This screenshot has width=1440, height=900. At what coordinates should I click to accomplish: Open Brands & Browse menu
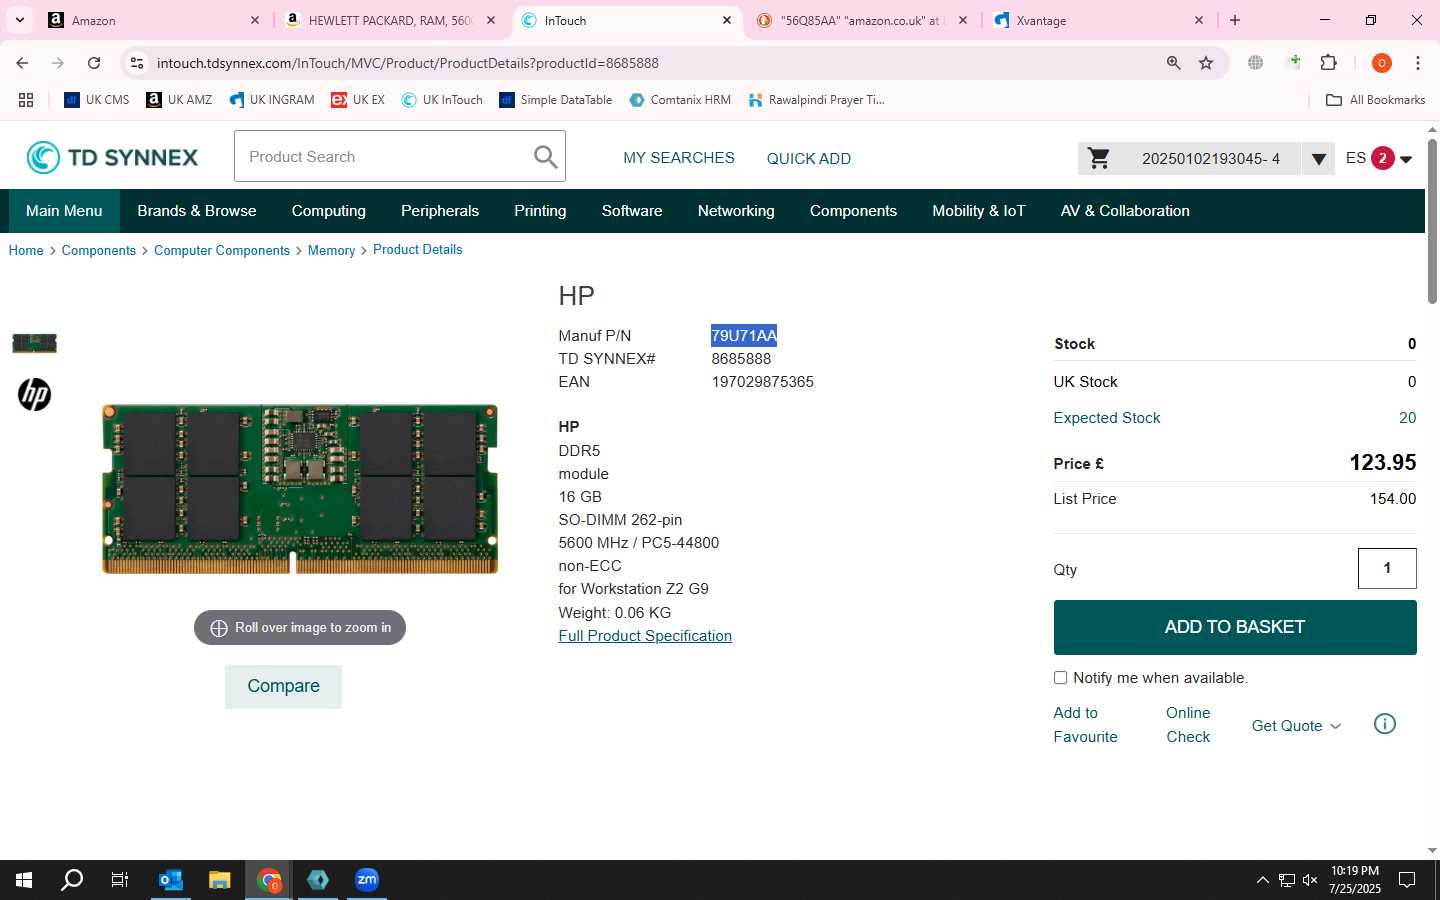197,211
